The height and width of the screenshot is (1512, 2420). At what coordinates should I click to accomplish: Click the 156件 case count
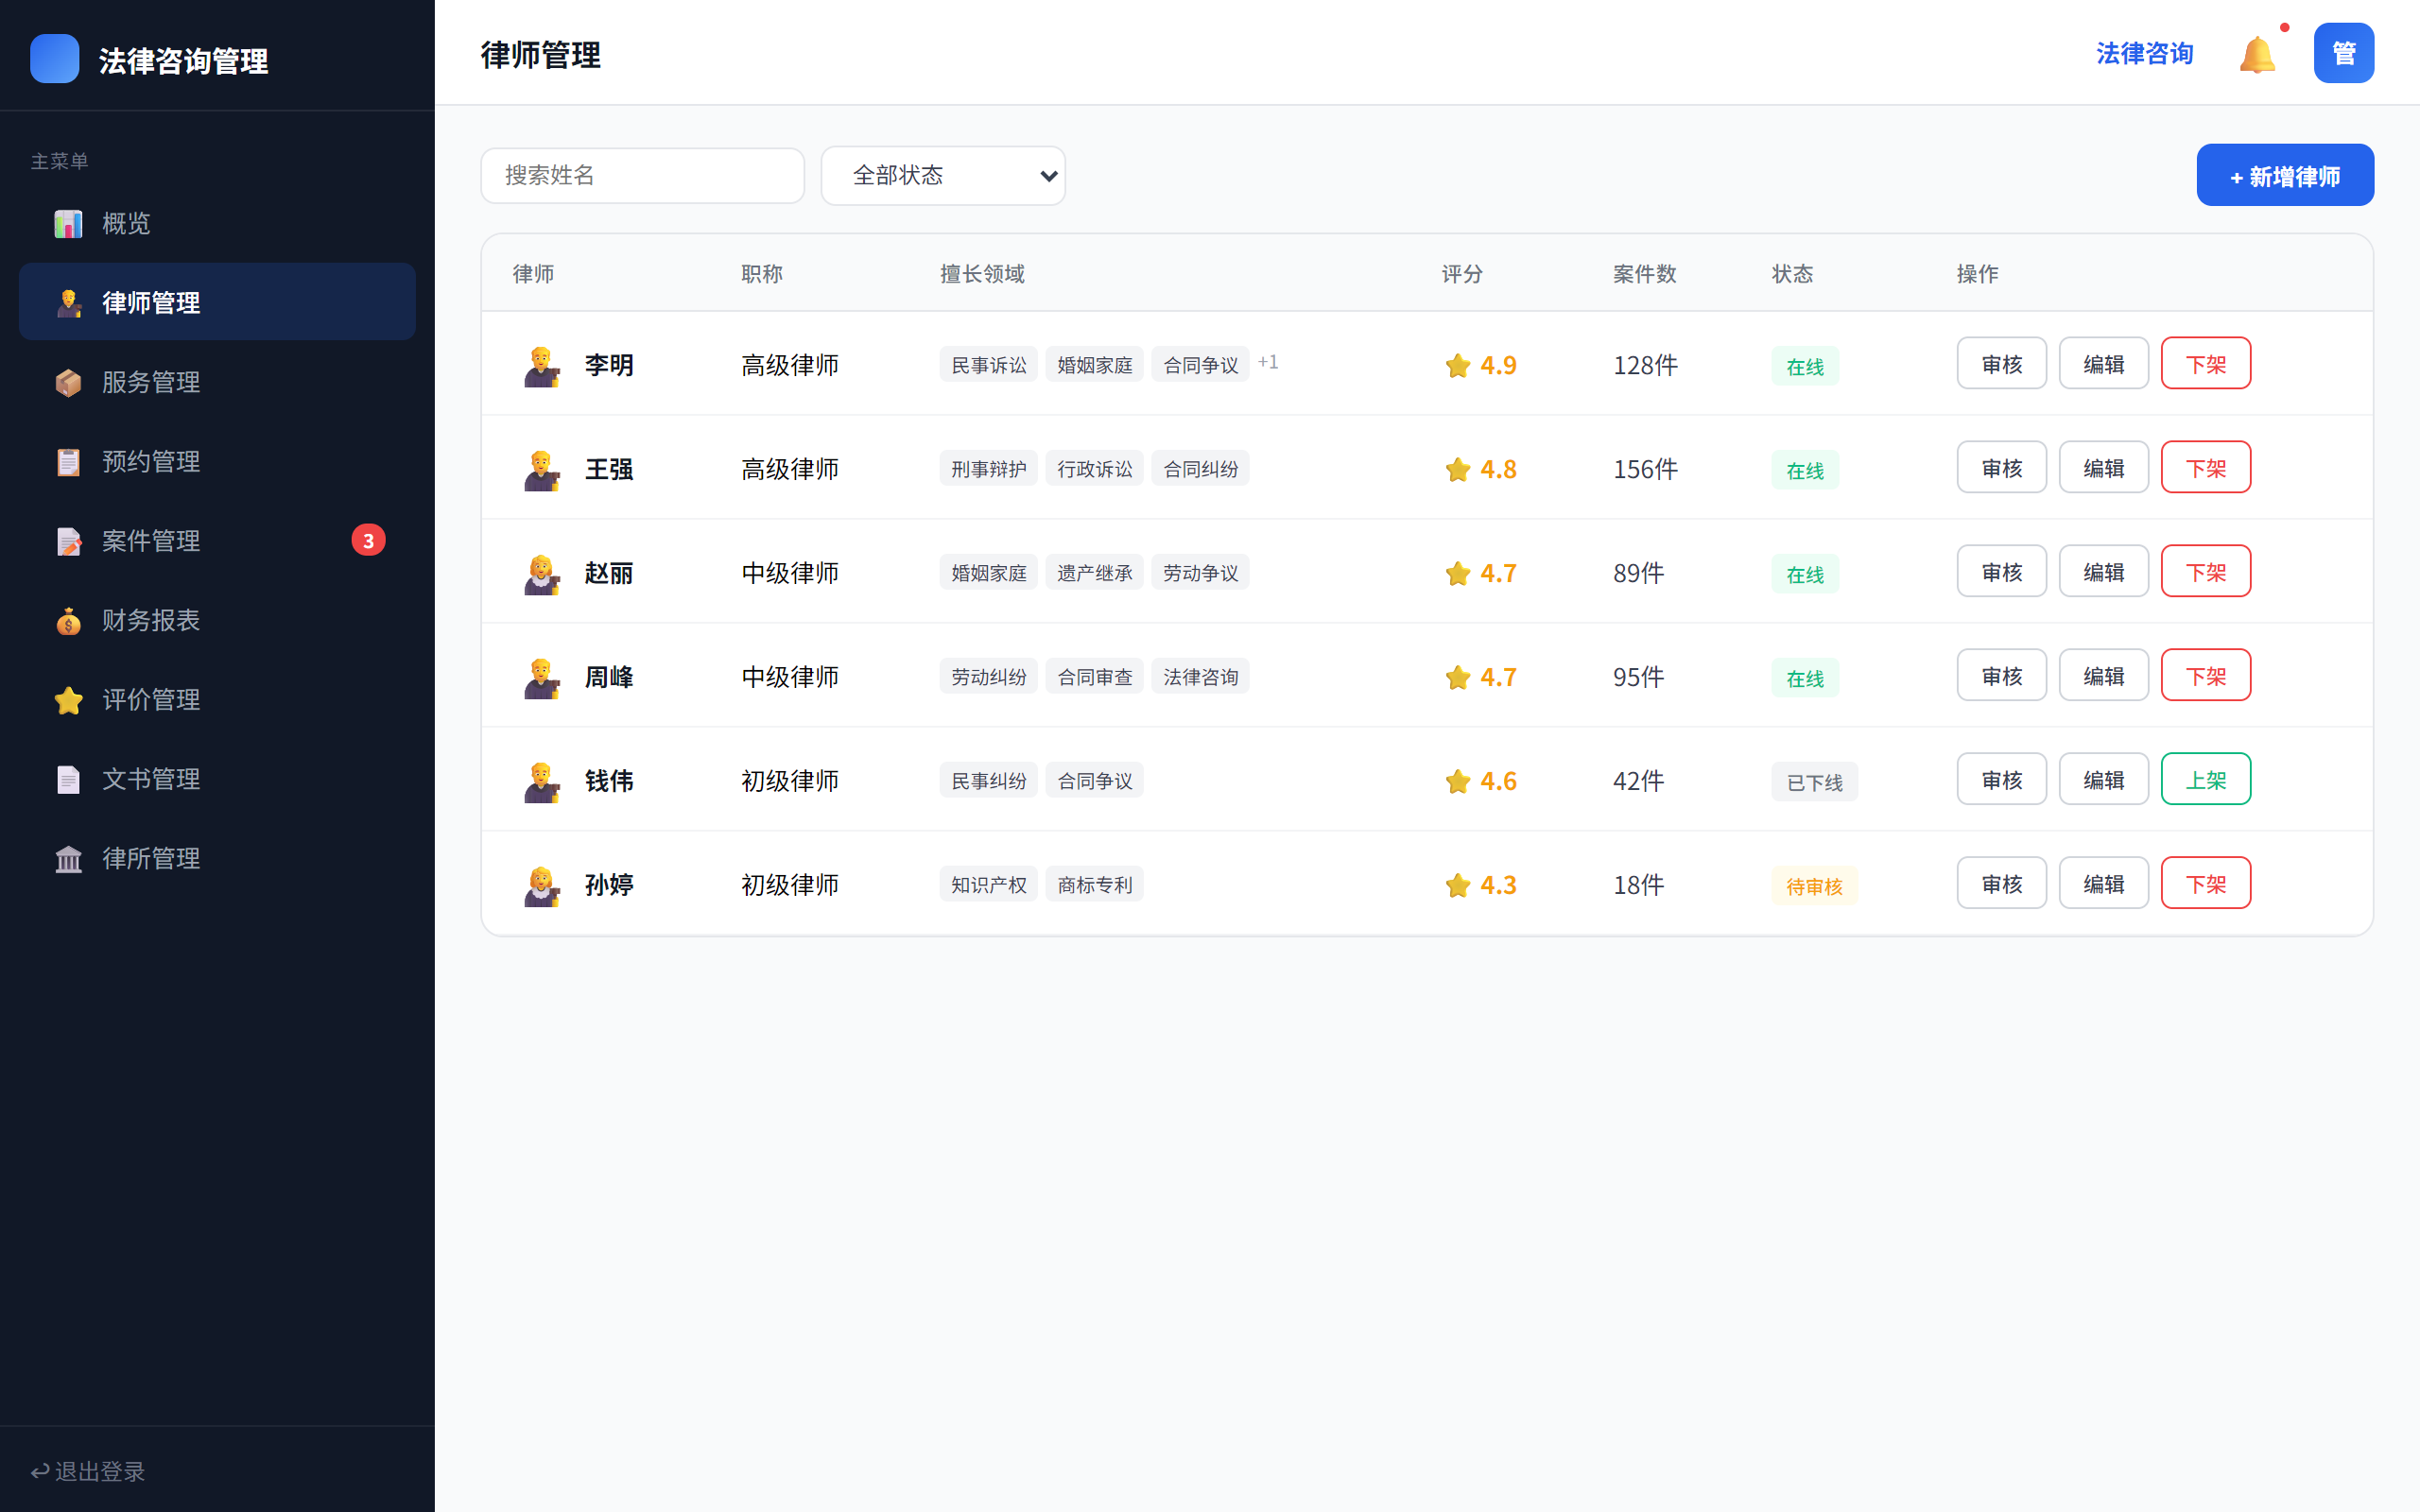tap(1644, 469)
